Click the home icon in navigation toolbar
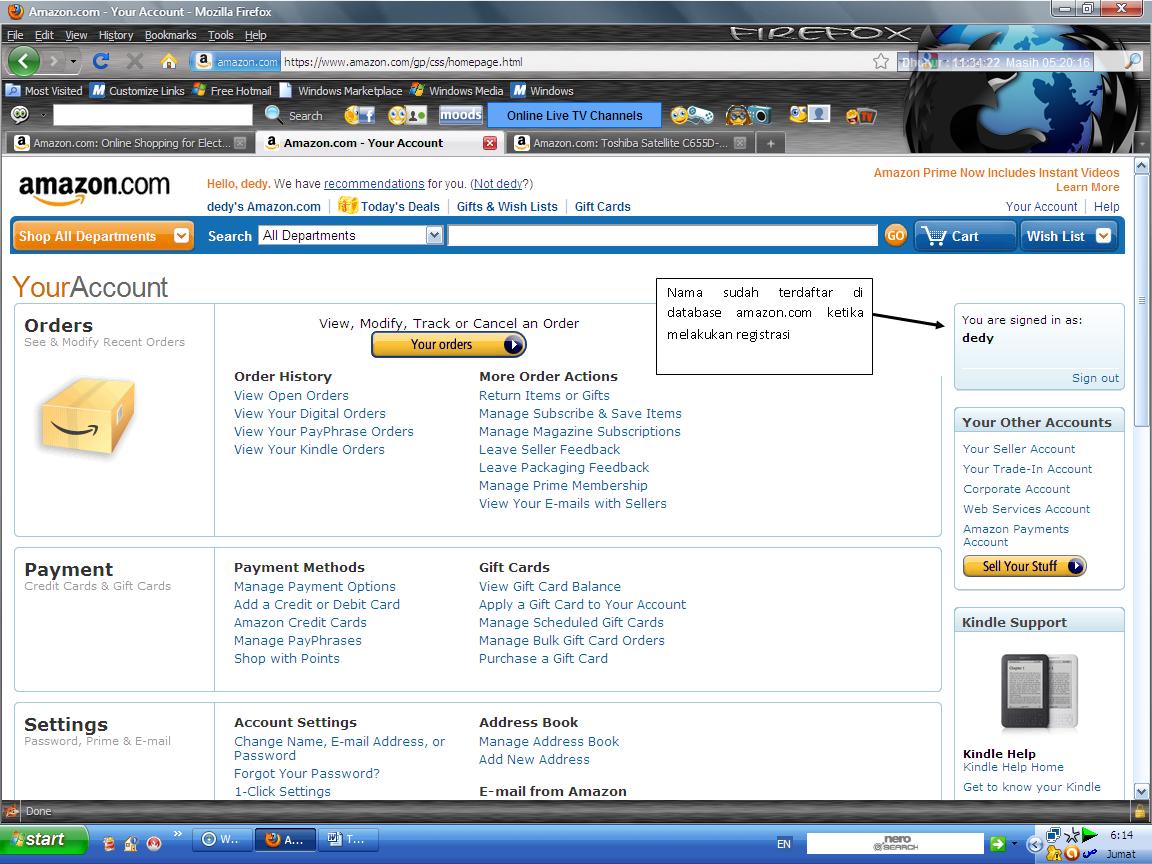 click(x=169, y=61)
